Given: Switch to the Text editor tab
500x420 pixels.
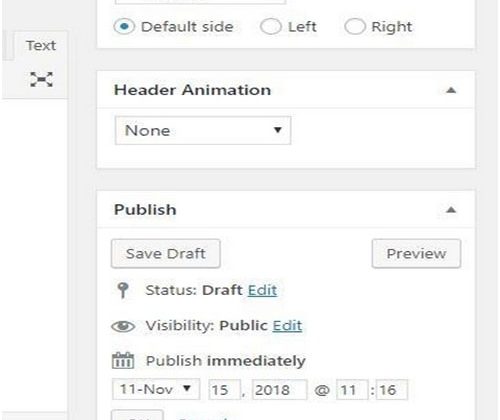Looking at the screenshot, I should tap(41, 46).
